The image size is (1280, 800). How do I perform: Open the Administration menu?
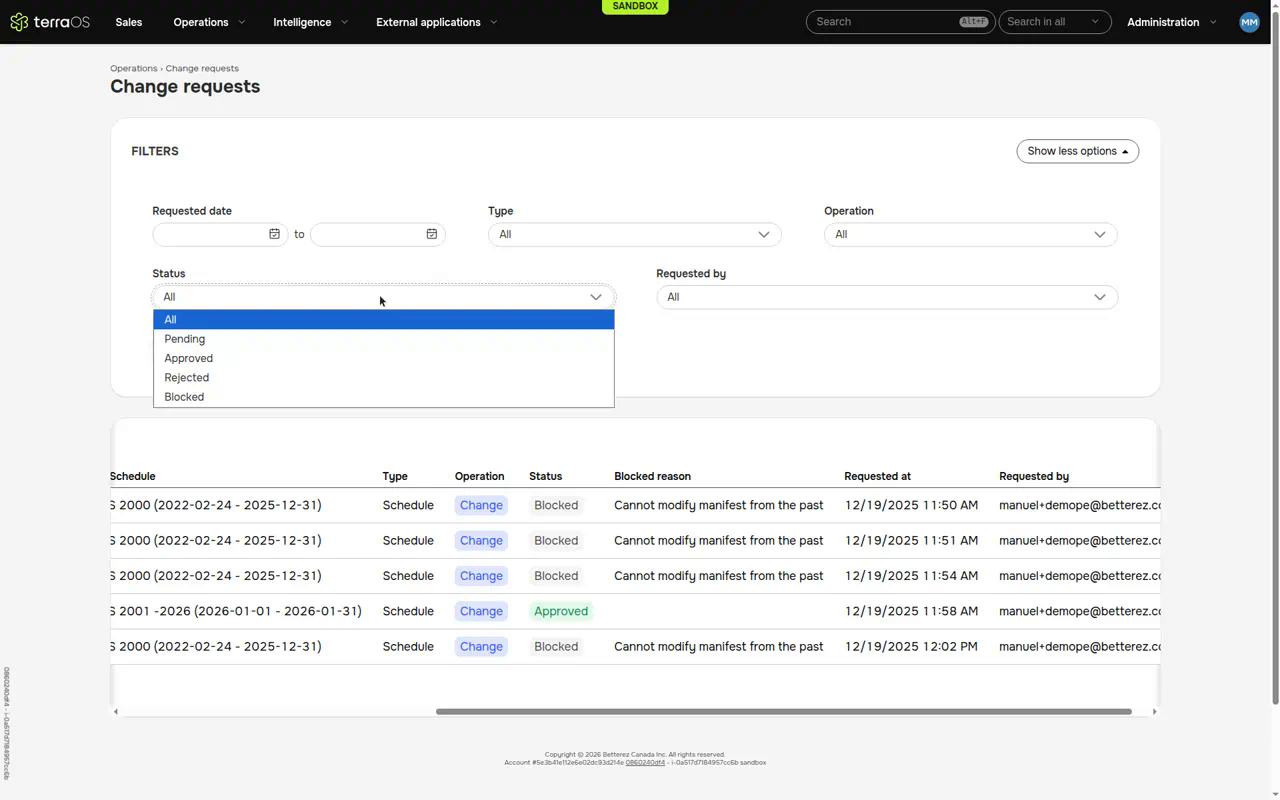1172,22
